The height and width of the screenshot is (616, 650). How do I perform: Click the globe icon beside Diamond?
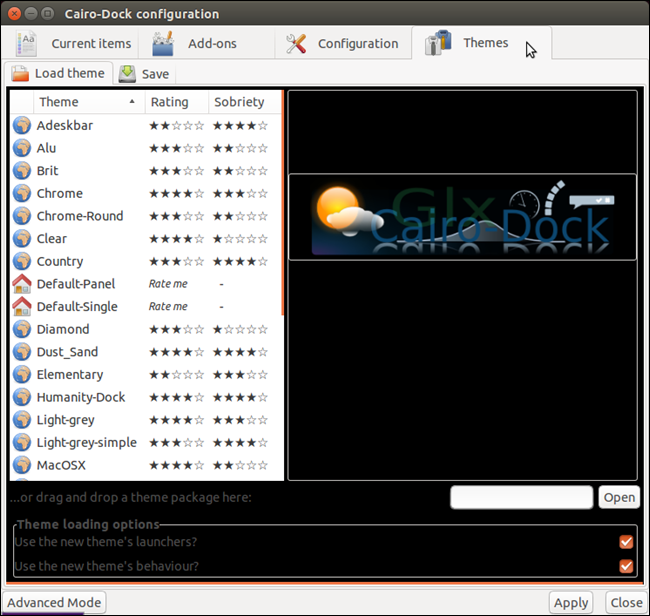tap(22, 329)
